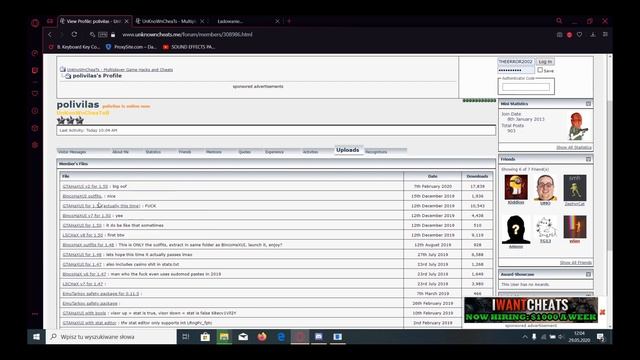Go back with the browser back arrow
640x360 pixels.
point(50,35)
